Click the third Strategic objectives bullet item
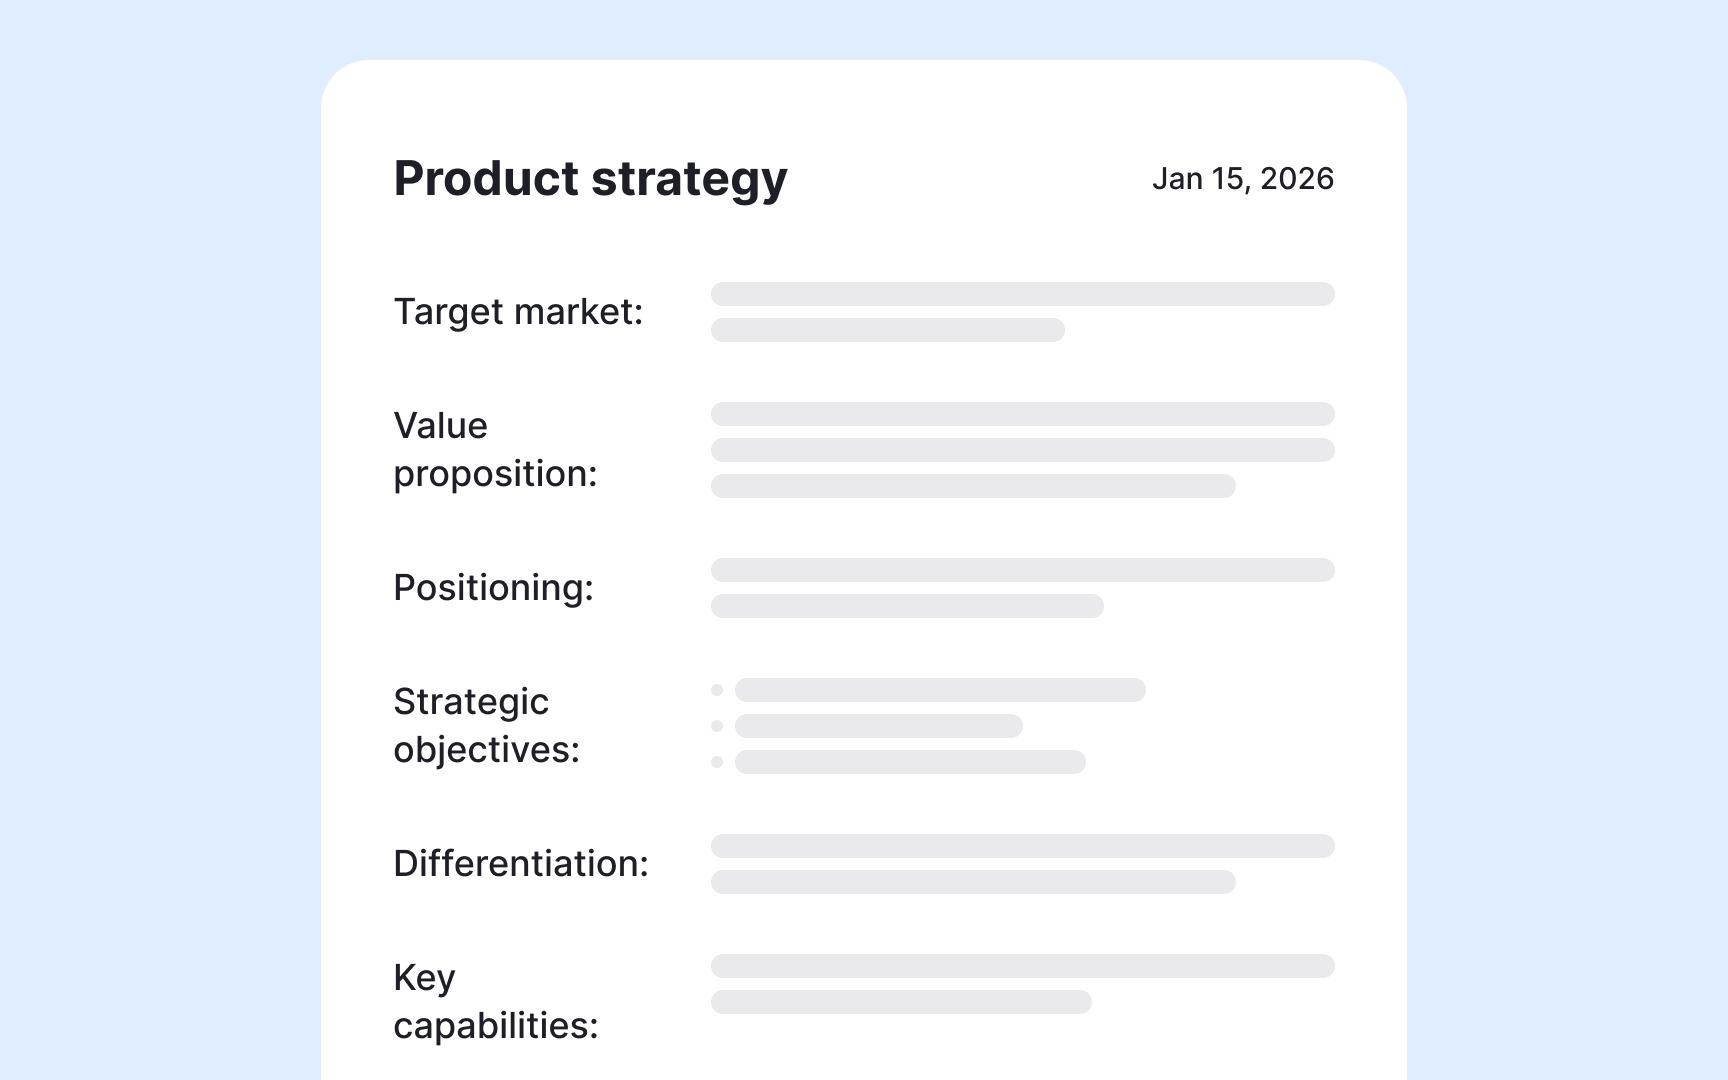 [x=910, y=762]
